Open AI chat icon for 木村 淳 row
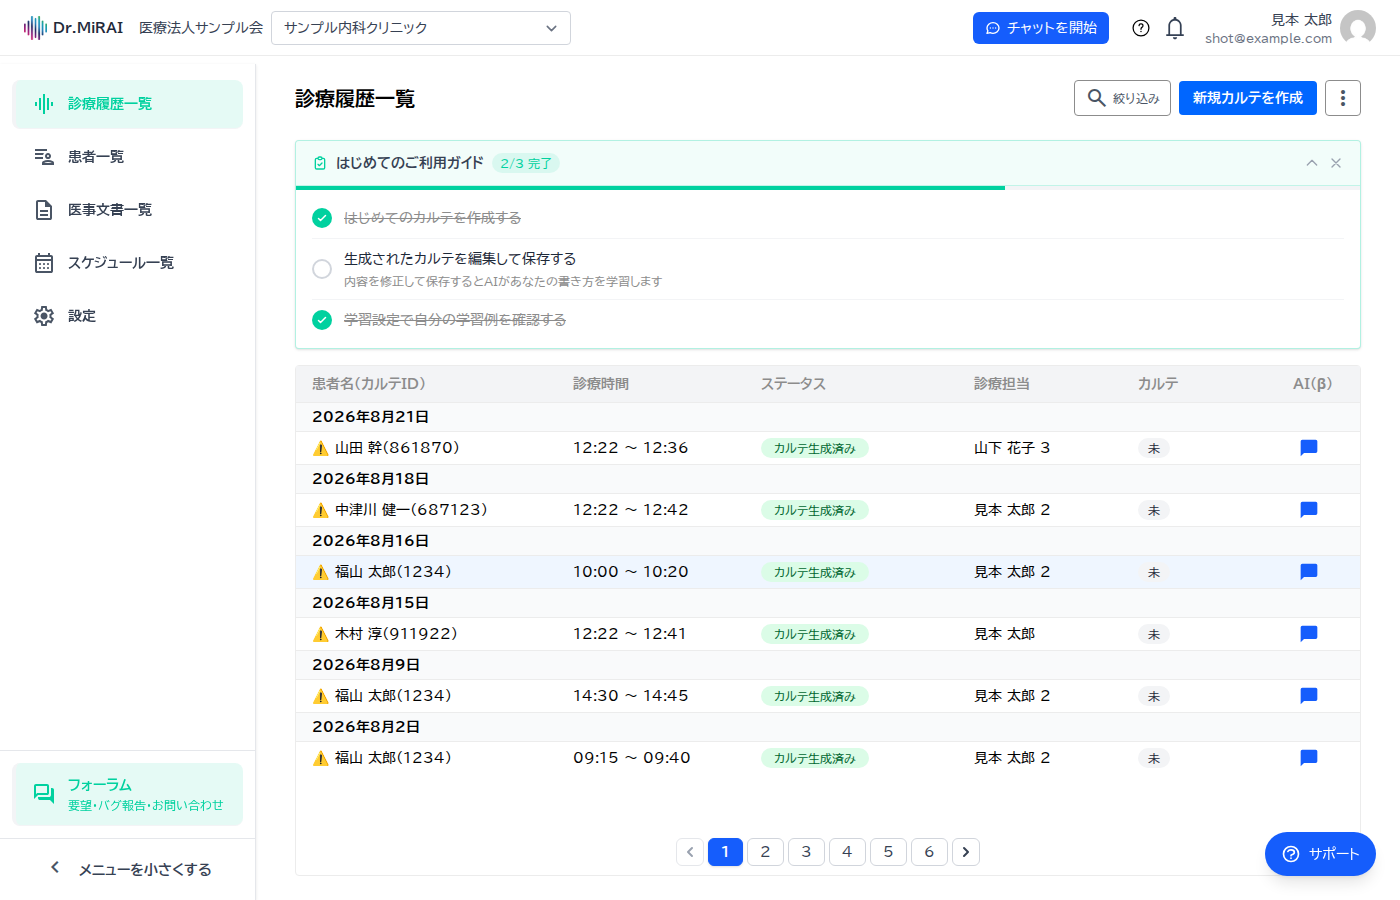This screenshot has height=900, width=1400. pyautogui.click(x=1308, y=634)
